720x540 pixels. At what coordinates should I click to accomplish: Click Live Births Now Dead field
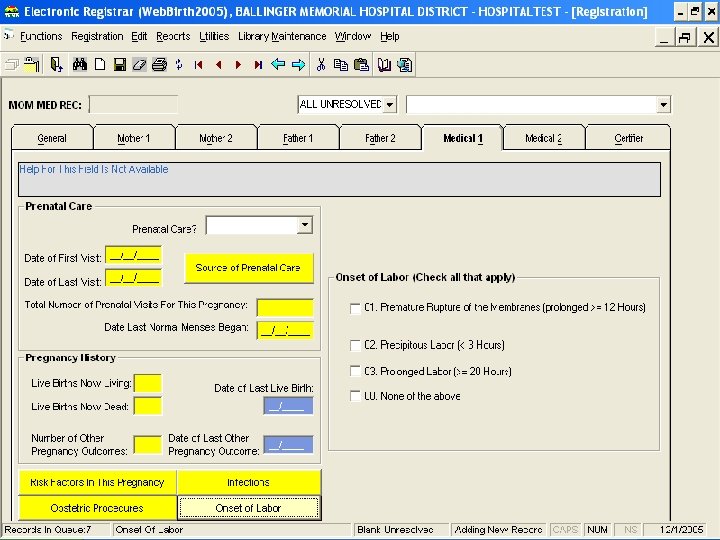(147, 406)
